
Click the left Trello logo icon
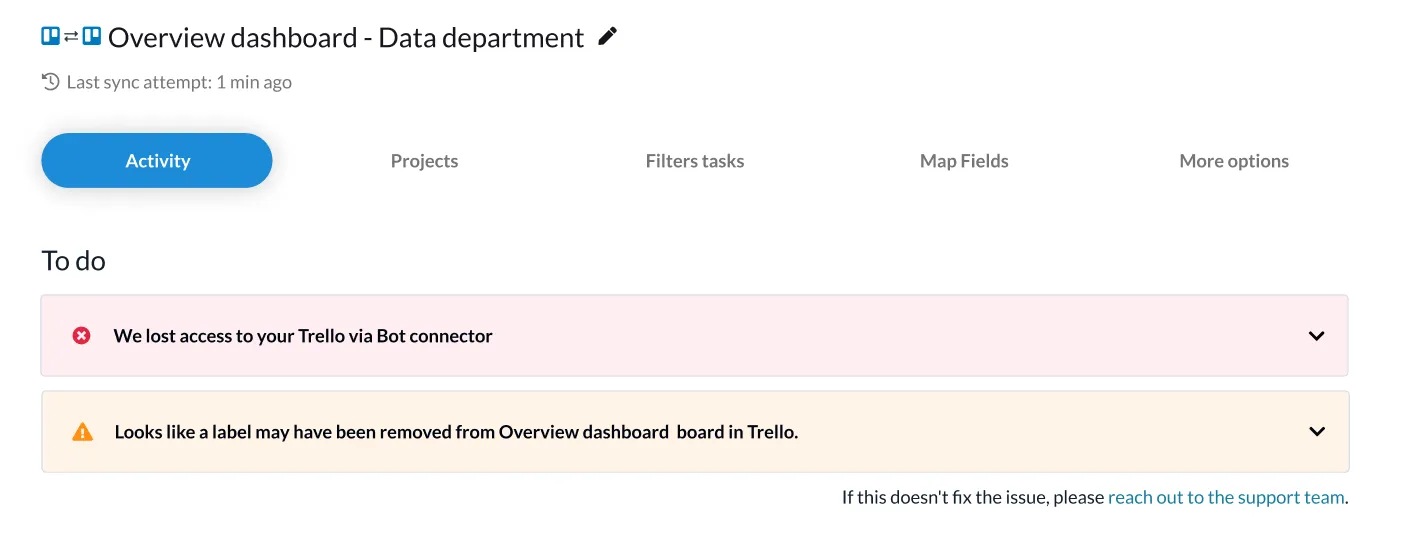(x=51, y=37)
